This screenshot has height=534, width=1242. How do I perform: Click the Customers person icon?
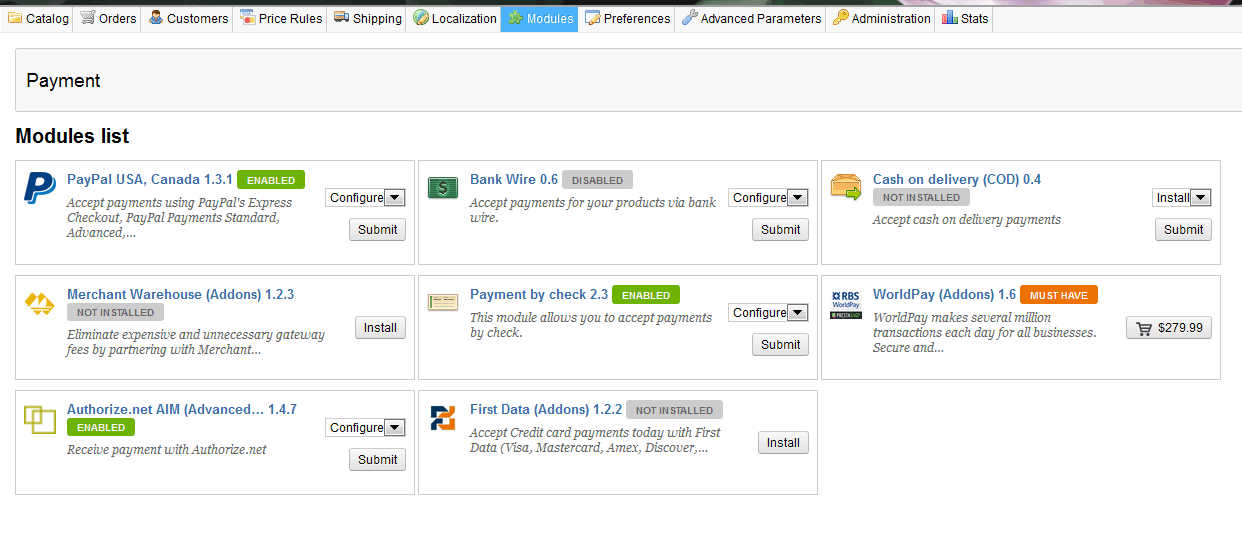(156, 18)
